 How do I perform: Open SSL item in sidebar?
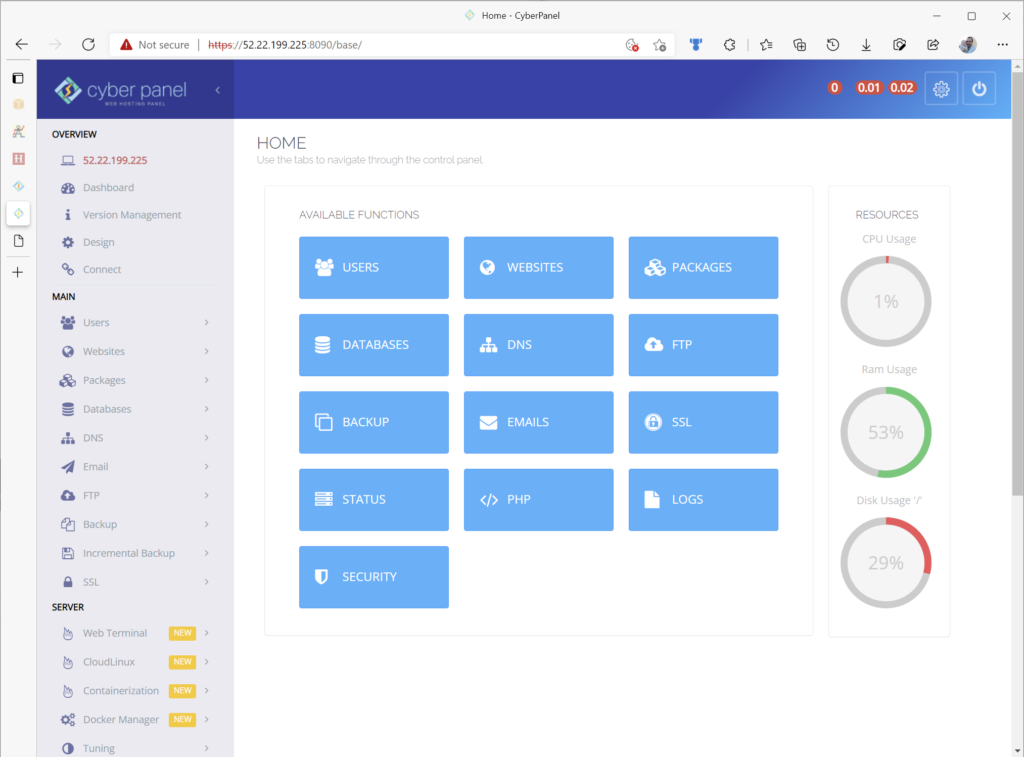click(91, 582)
